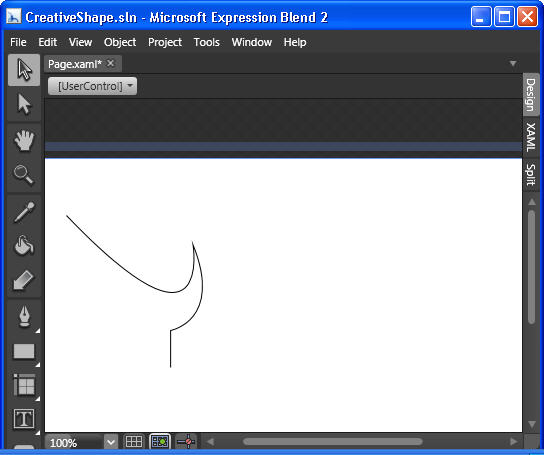
Task: Switch to Split view tab
Action: pyautogui.click(x=531, y=175)
